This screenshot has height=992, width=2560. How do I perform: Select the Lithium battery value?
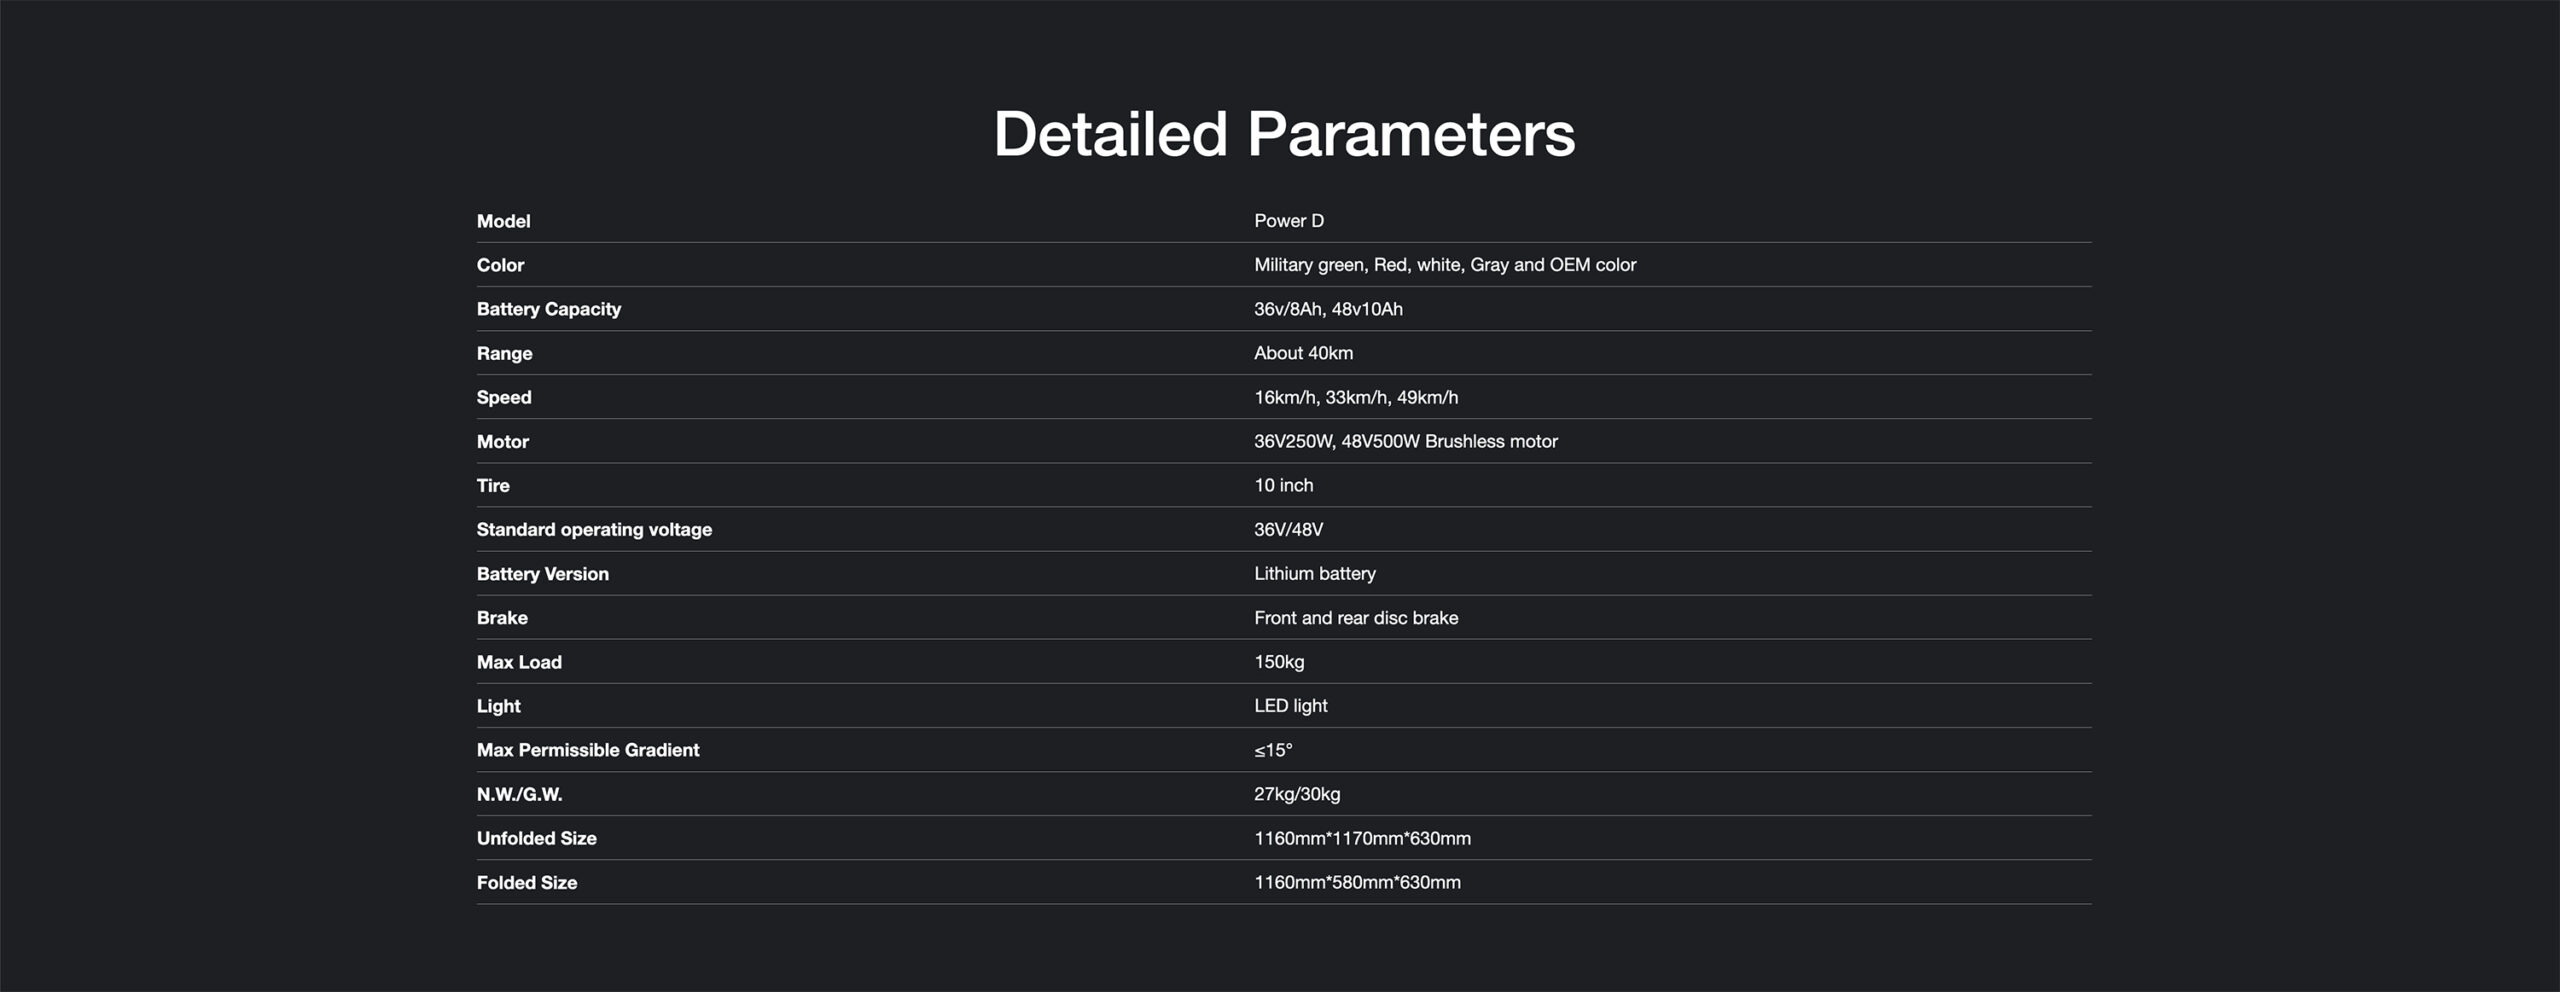[x=1314, y=574]
